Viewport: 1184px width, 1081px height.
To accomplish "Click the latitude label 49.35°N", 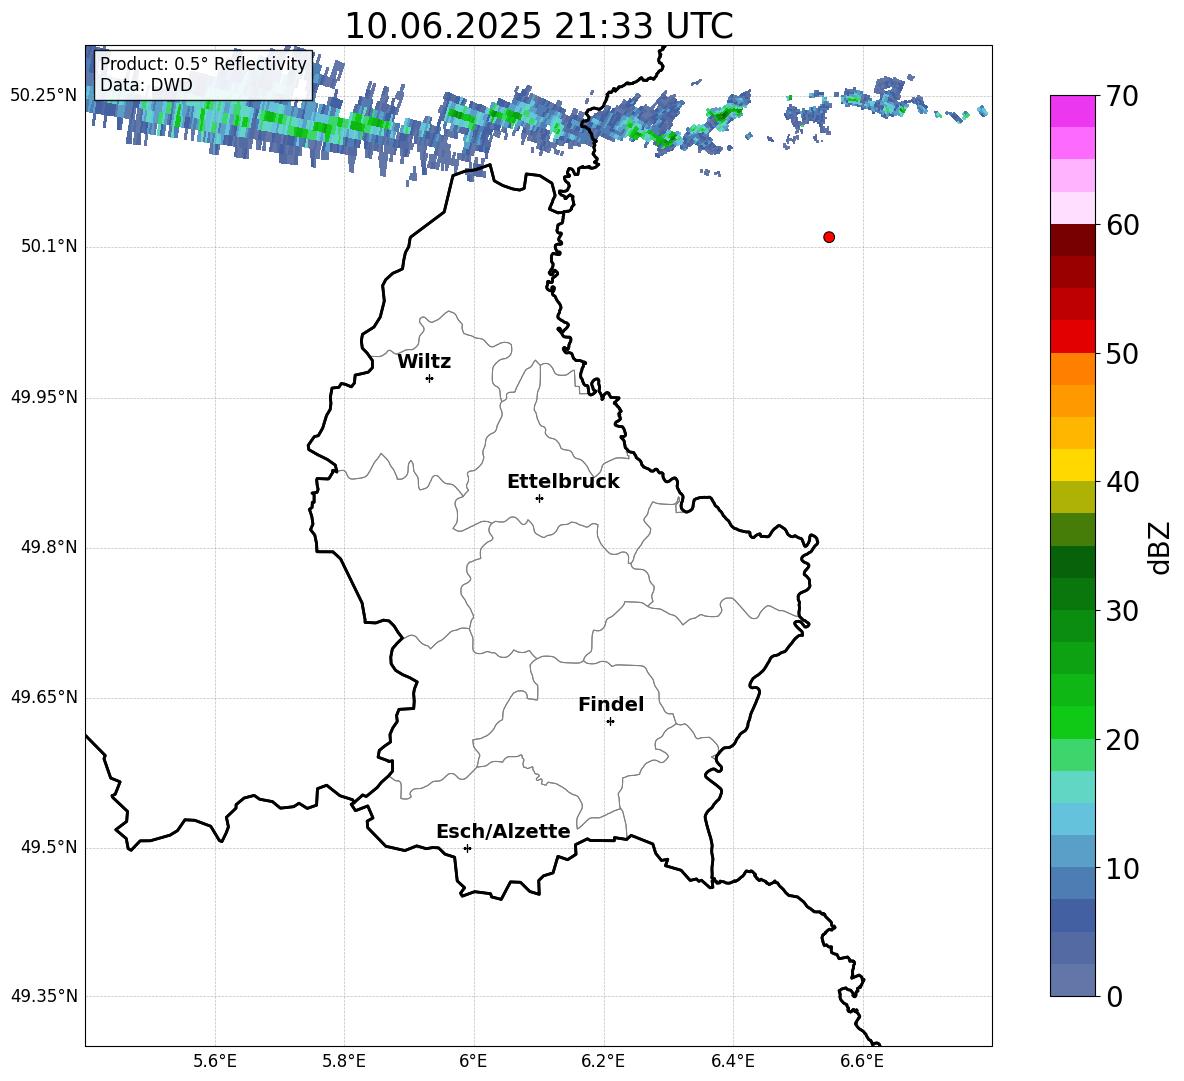I will [x=44, y=996].
